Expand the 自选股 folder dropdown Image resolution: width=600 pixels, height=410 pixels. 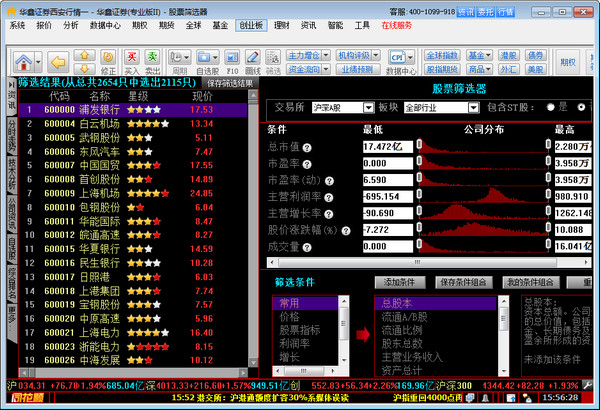215,57
